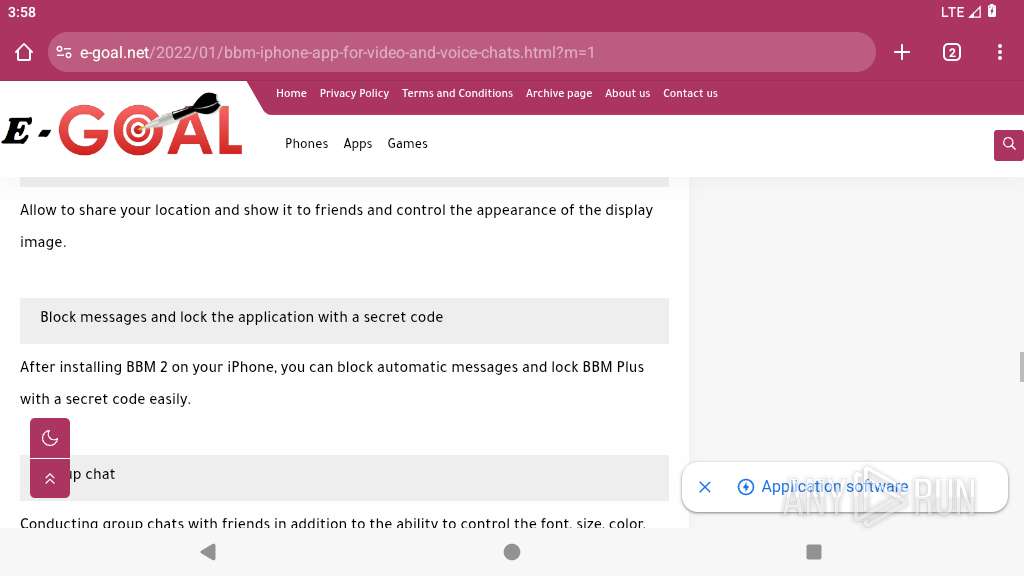Click the 'up chat' section heading

344,477
